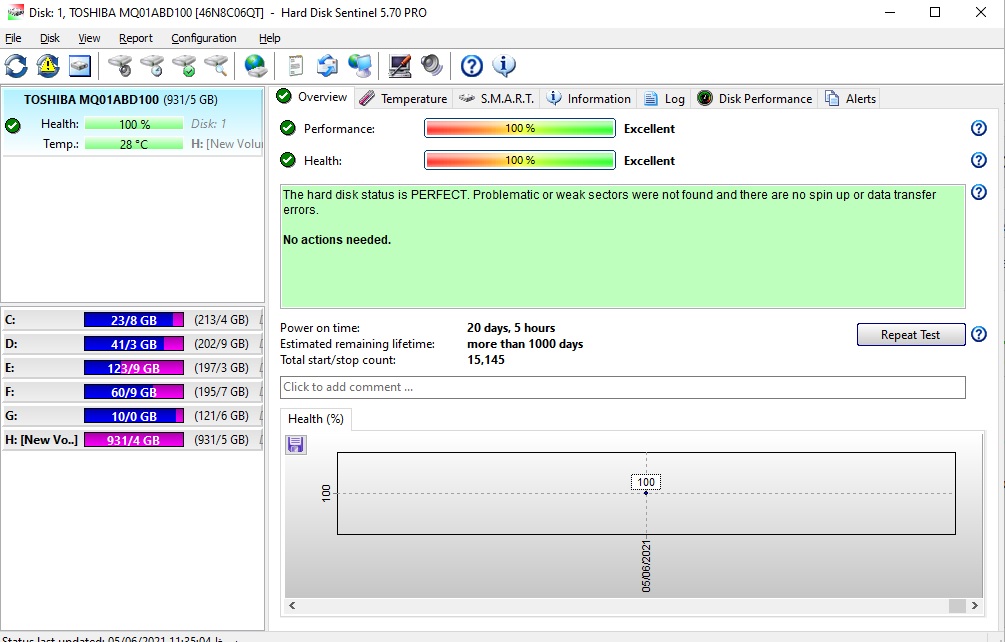1005x642 pixels.
Task: Select the G: partition row
Action: point(133,416)
